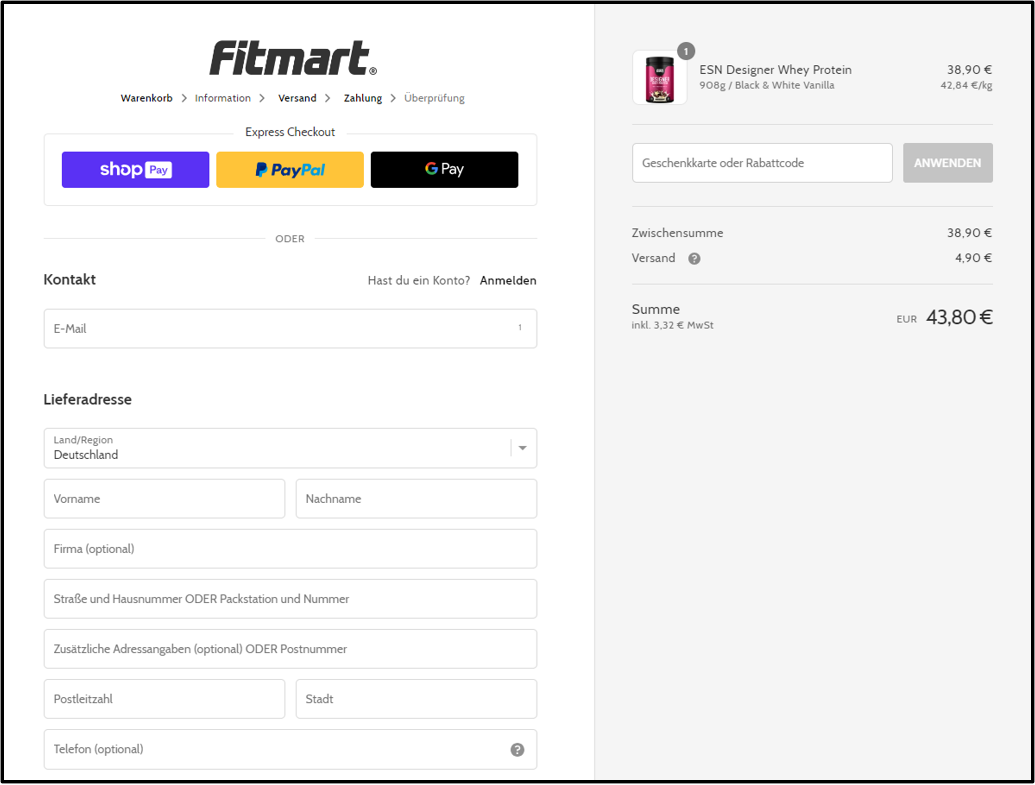Click the total 43,80 € amount

pyautogui.click(x=959, y=318)
